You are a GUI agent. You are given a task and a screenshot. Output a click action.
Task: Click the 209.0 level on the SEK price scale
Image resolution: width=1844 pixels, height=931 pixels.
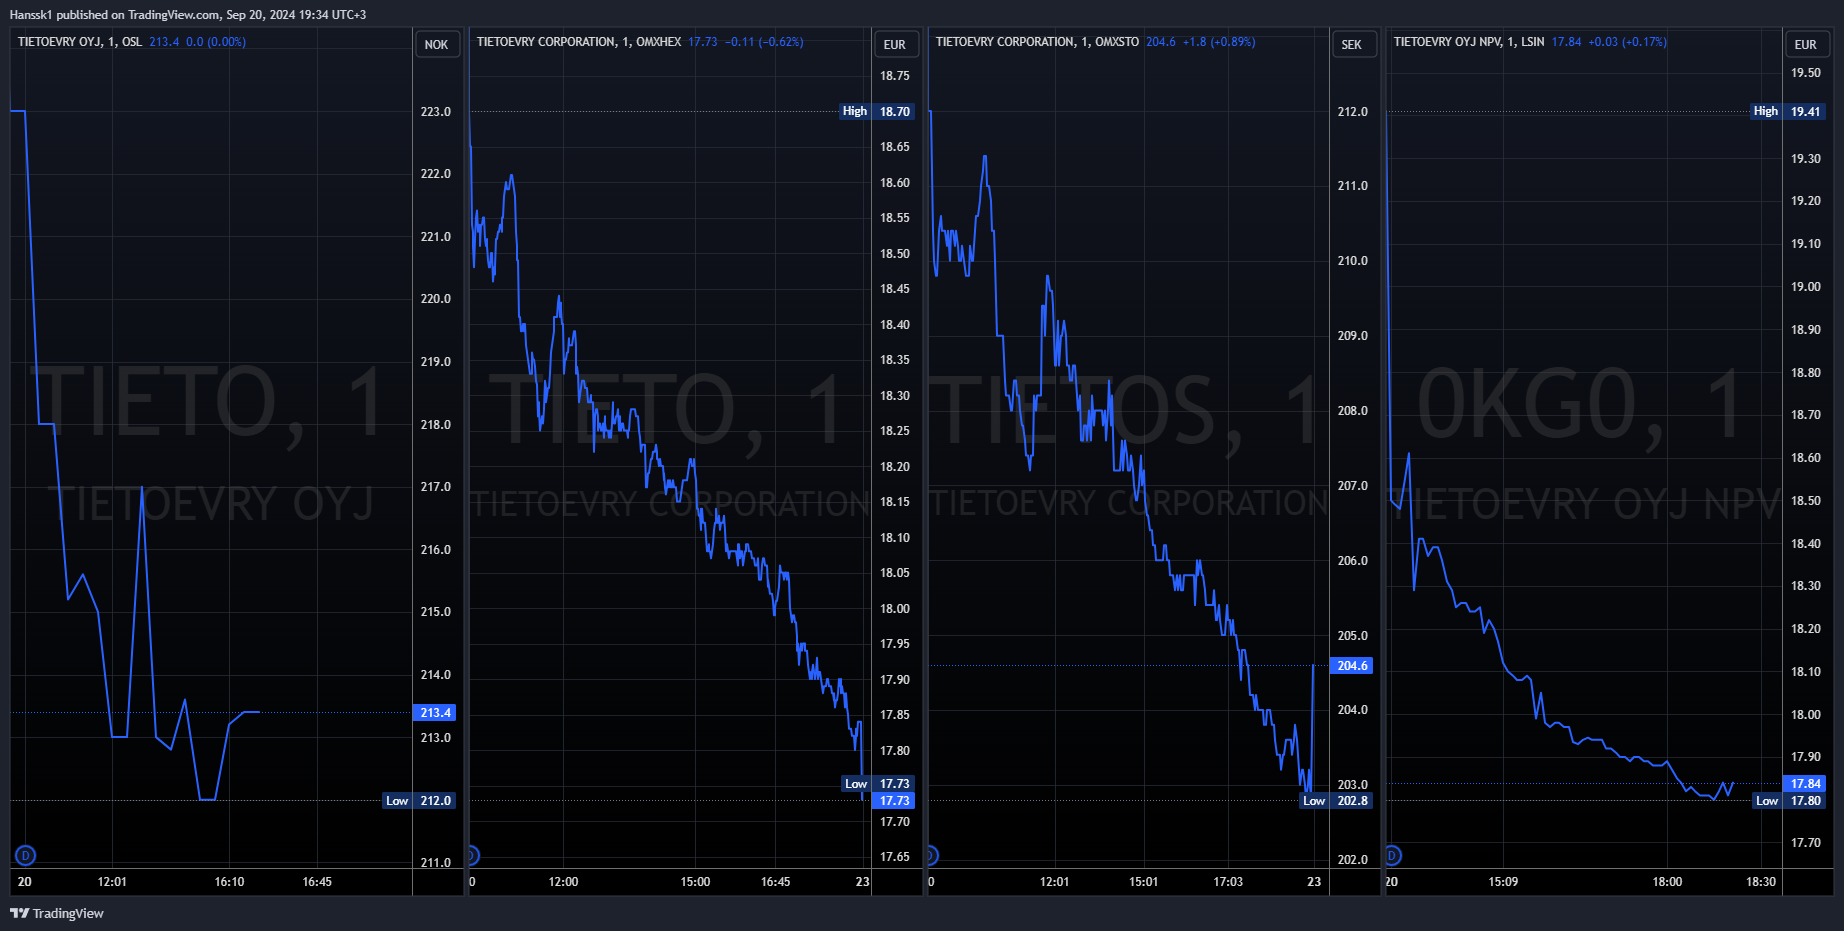pyautogui.click(x=1352, y=336)
